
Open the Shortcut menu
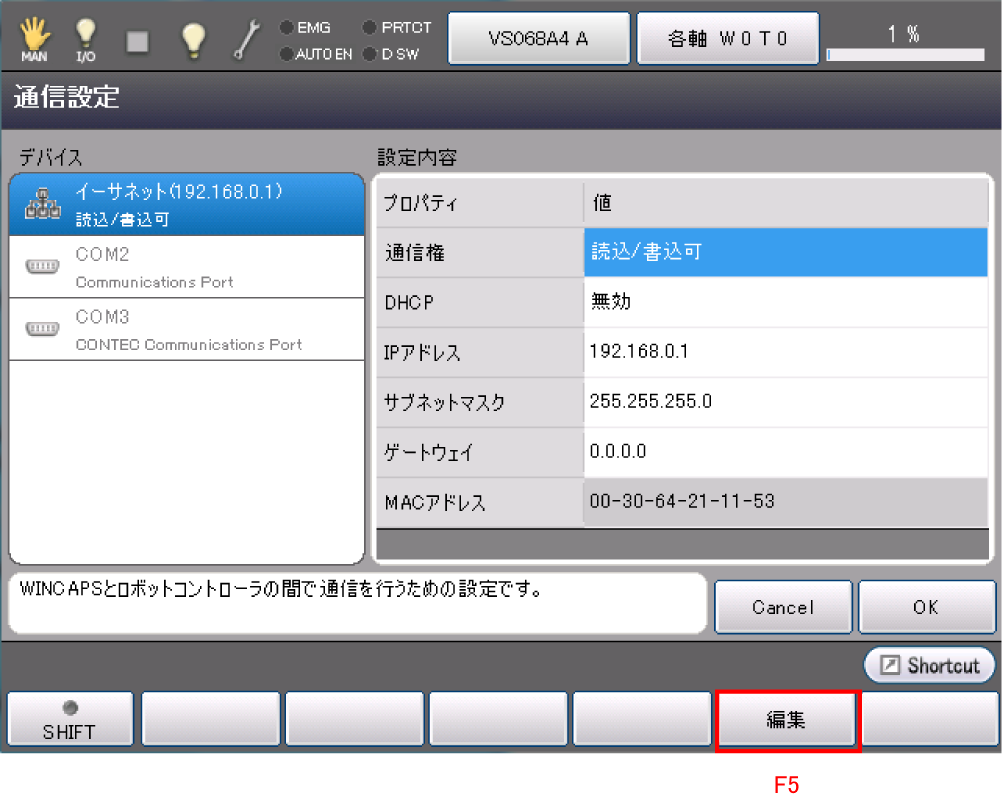tap(930, 665)
